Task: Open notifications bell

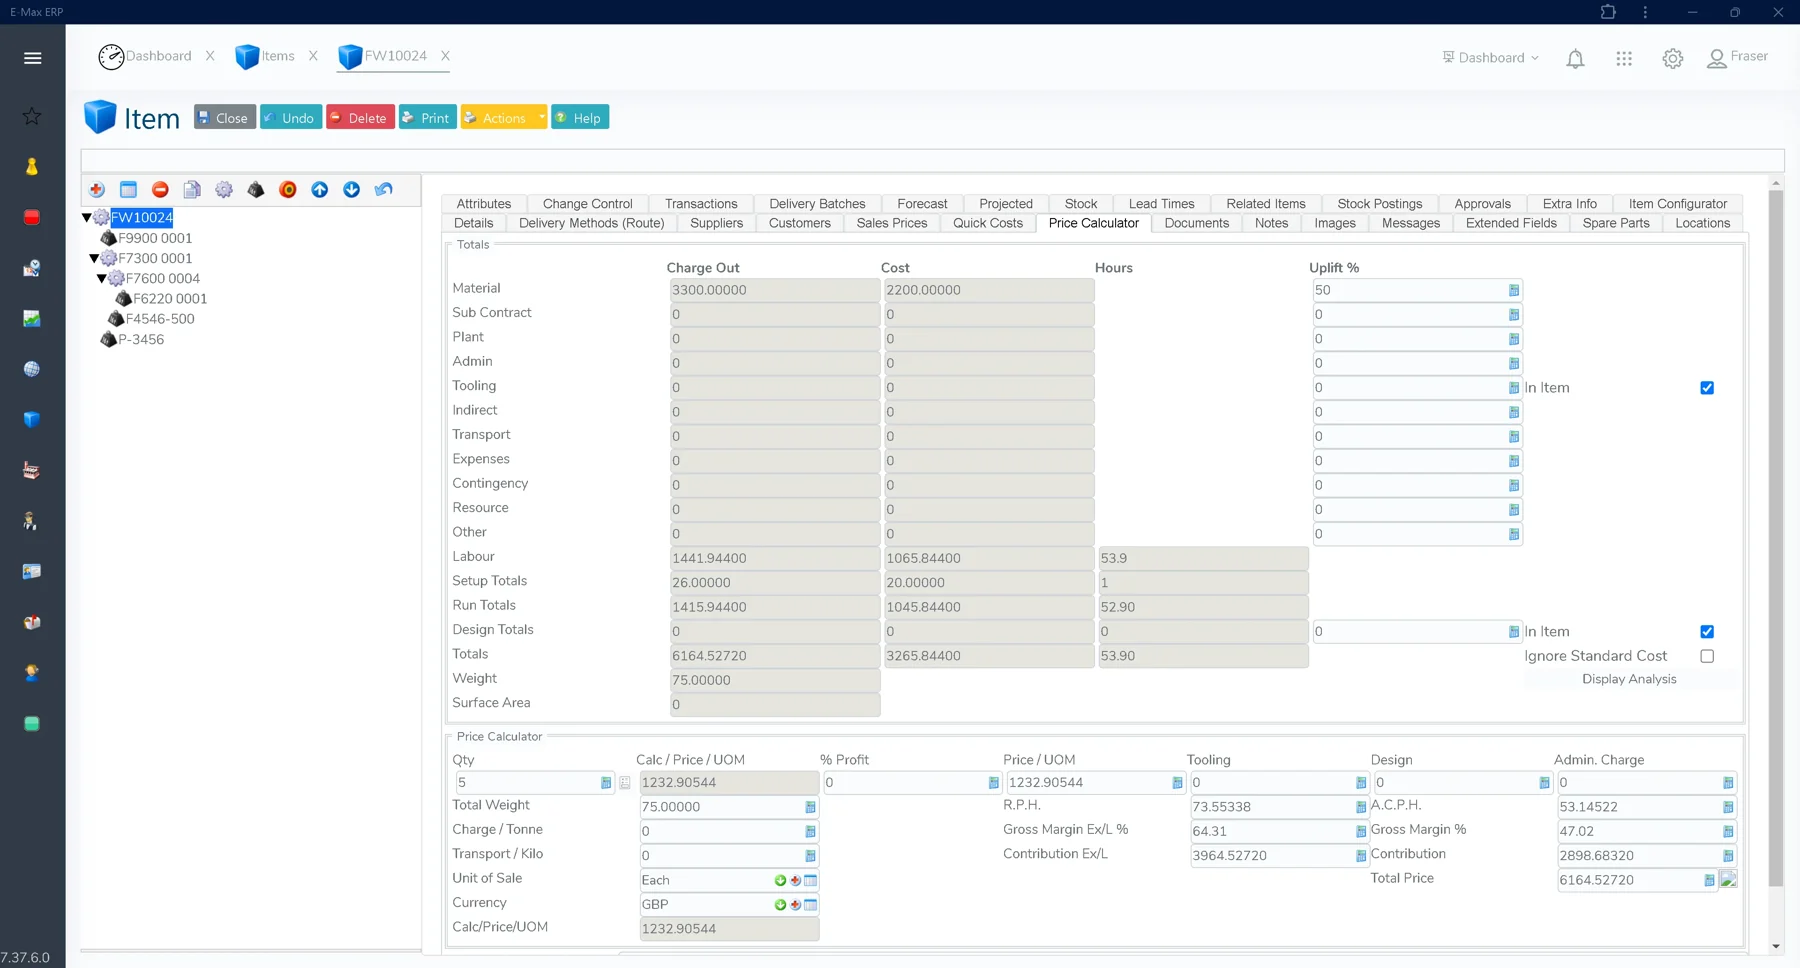Action: click(x=1575, y=59)
